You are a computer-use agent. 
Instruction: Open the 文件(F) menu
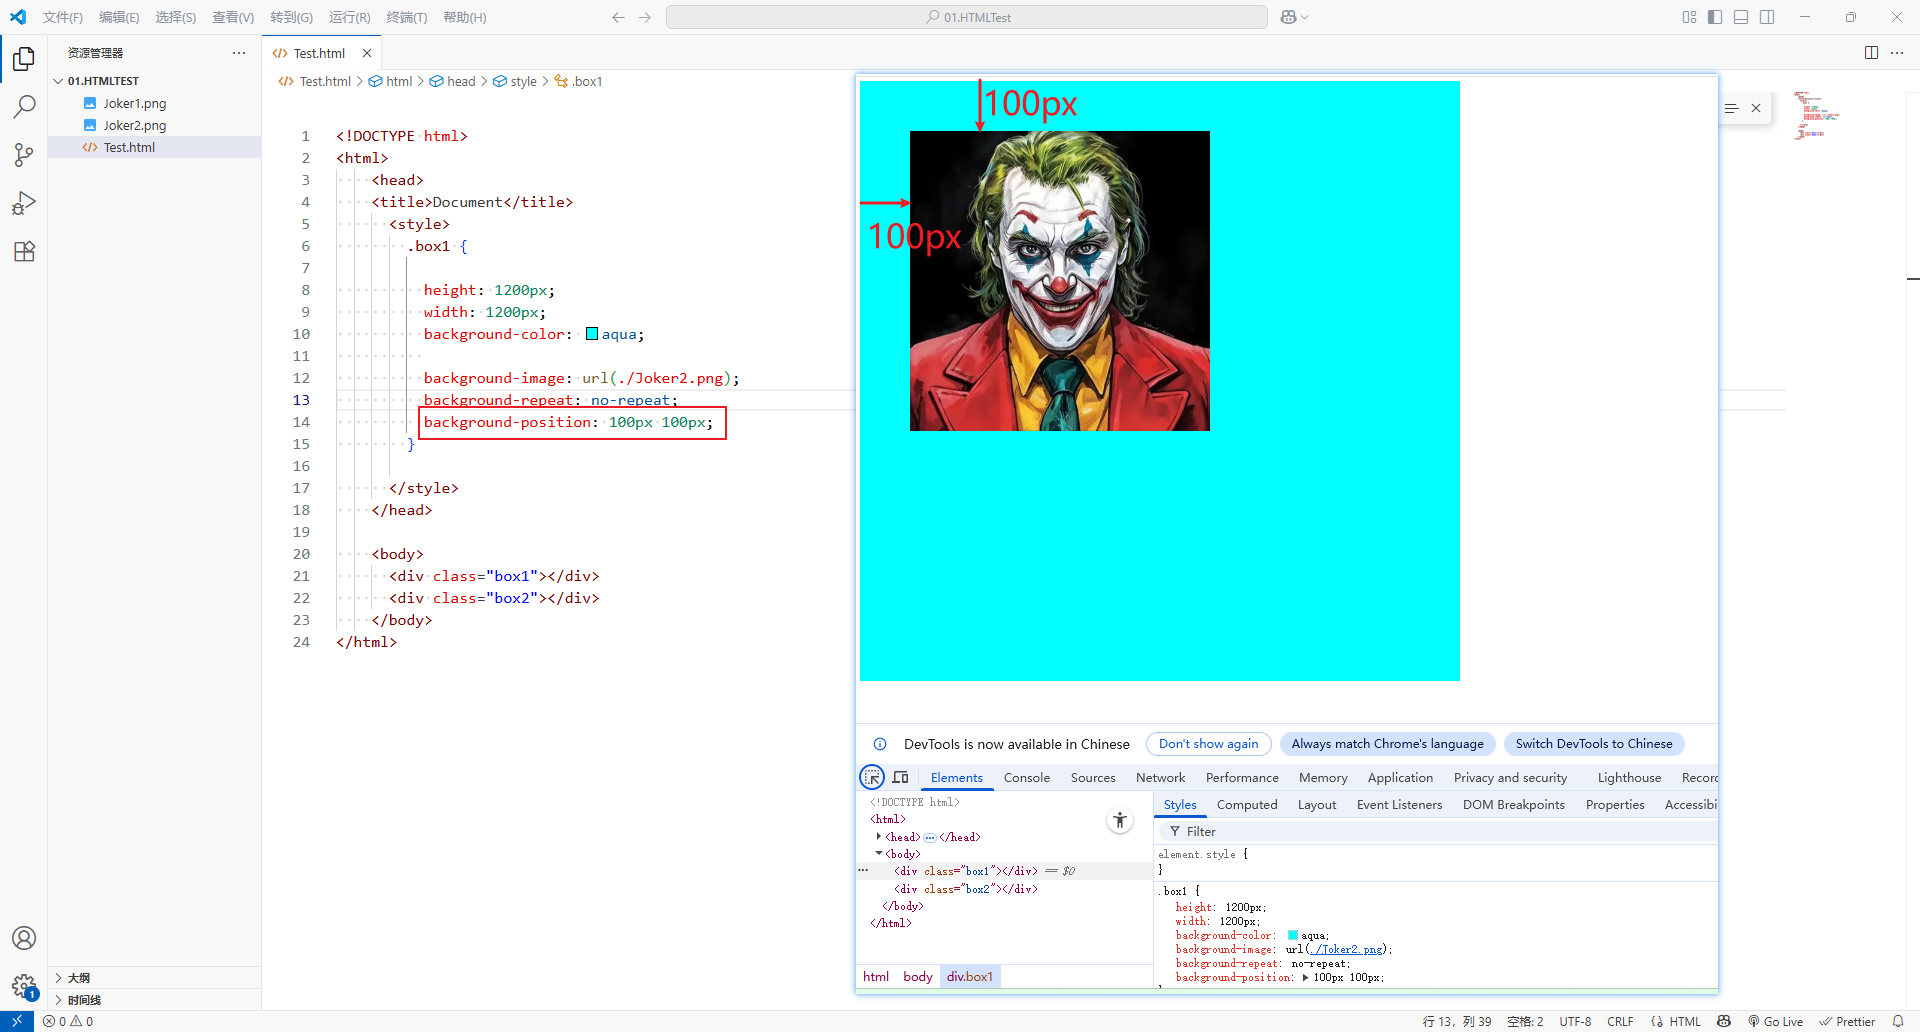click(62, 17)
